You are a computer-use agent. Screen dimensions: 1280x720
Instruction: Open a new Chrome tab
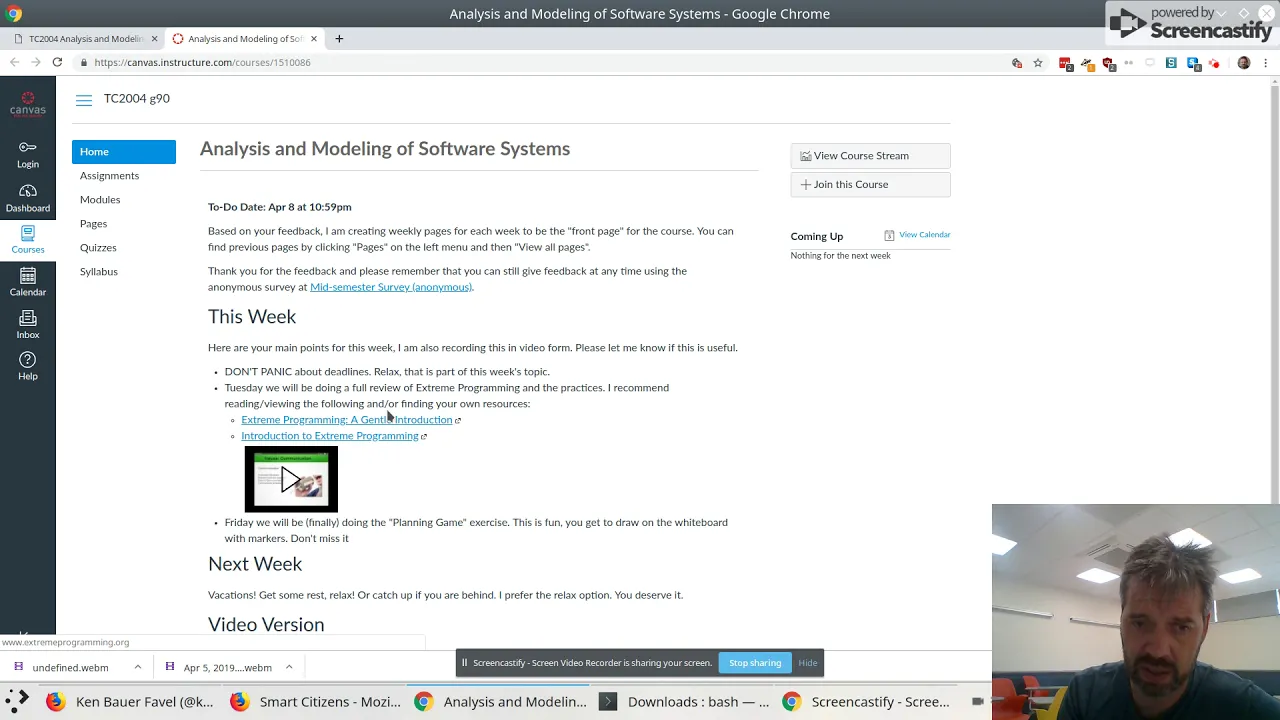tap(339, 38)
